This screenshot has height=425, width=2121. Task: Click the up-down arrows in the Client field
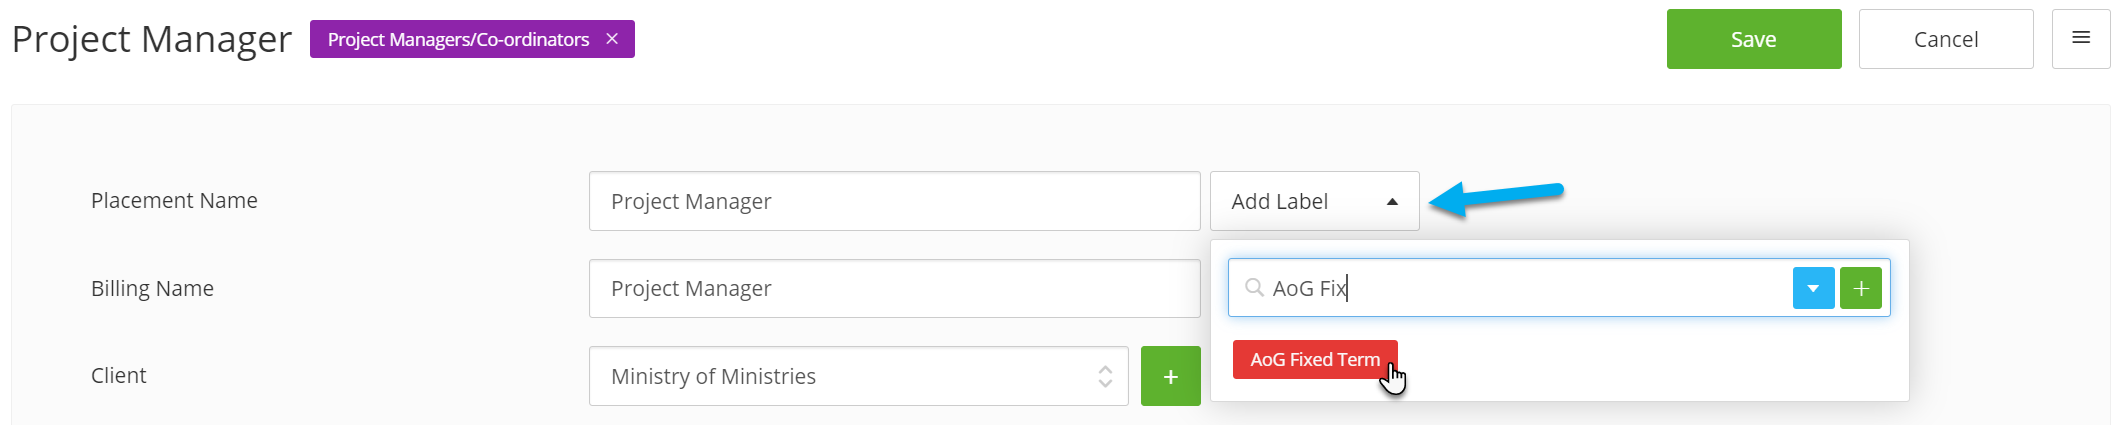[x=1105, y=376]
